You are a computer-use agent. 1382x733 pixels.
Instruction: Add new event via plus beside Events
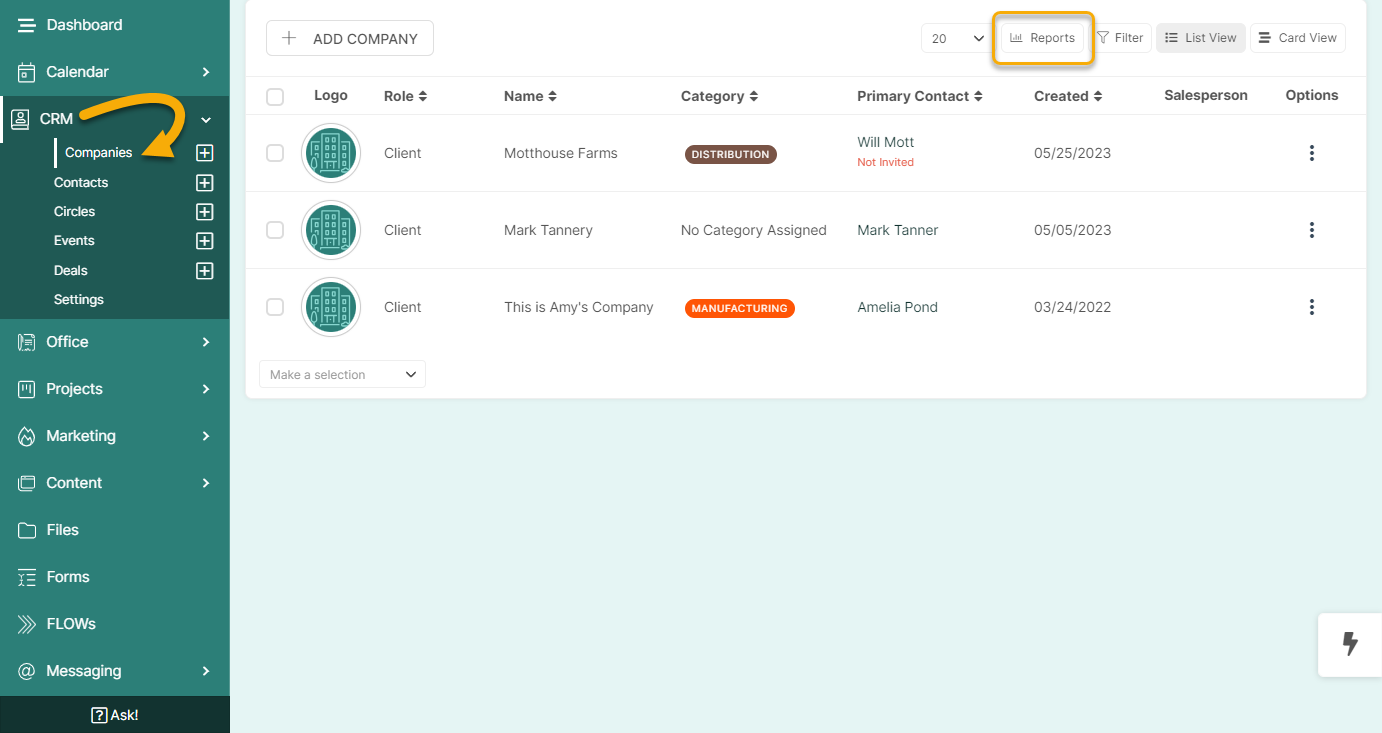pos(205,241)
